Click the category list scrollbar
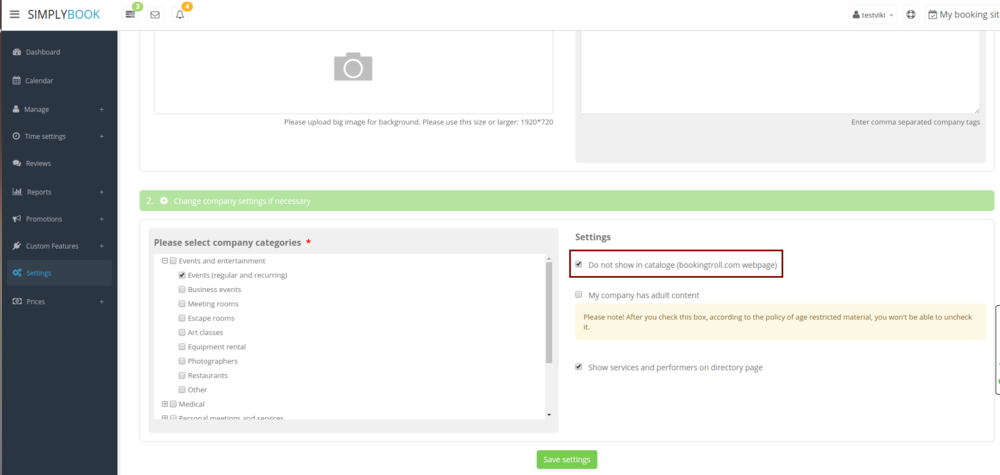This screenshot has height=475, width=1000. pos(548,312)
